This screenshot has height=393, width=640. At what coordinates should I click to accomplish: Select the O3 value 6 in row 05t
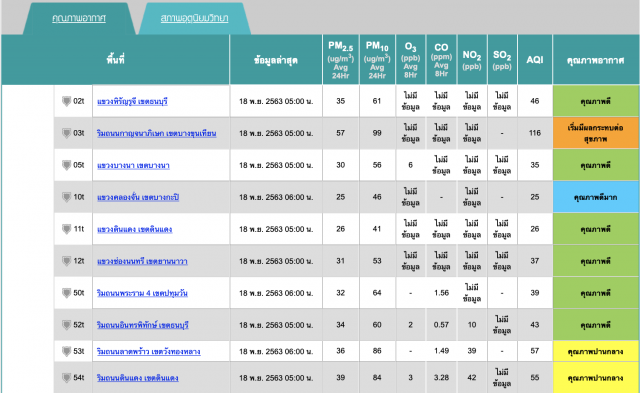click(411, 165)
